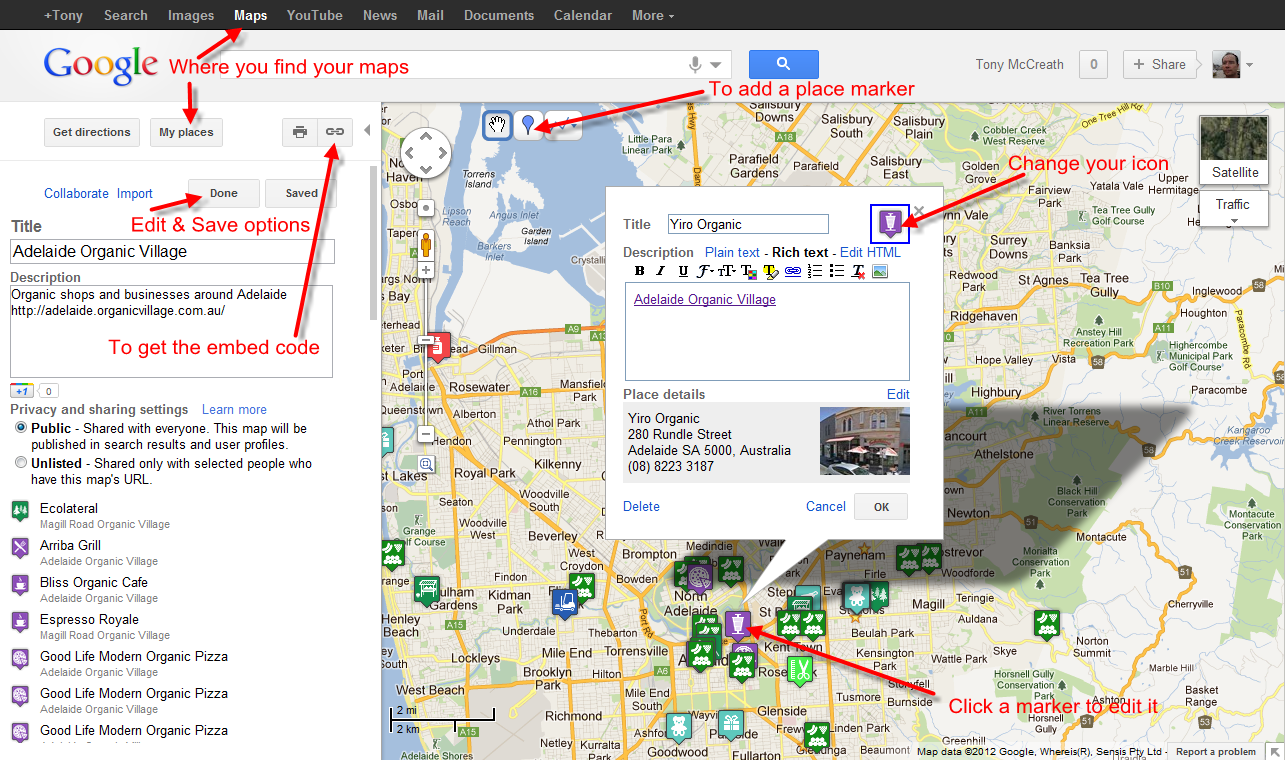Apply Bold formatting in description toolbar
Screen dimensions: 1285x760
(640, 271)
